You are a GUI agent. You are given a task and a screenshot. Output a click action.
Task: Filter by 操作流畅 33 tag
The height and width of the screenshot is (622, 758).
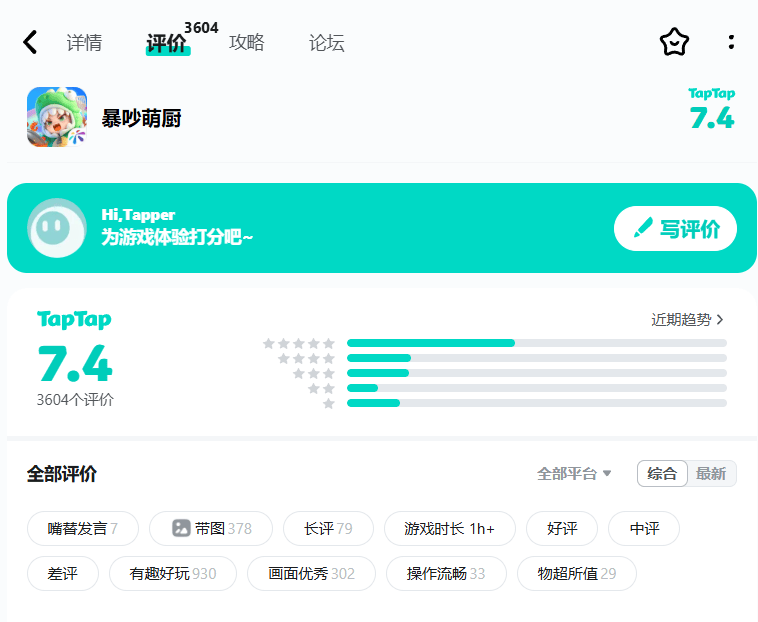[x=446, y=574]
